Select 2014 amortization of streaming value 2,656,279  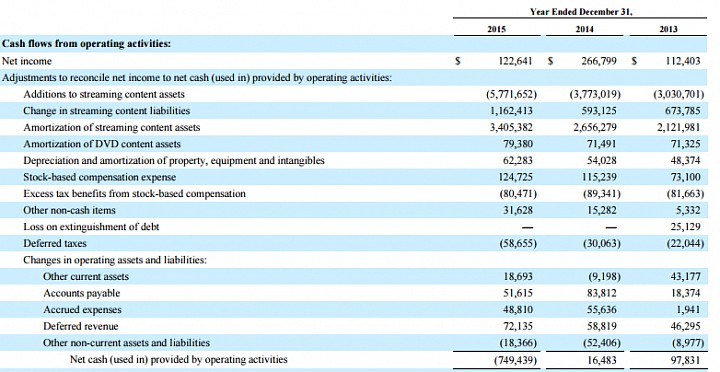[595, 127]
